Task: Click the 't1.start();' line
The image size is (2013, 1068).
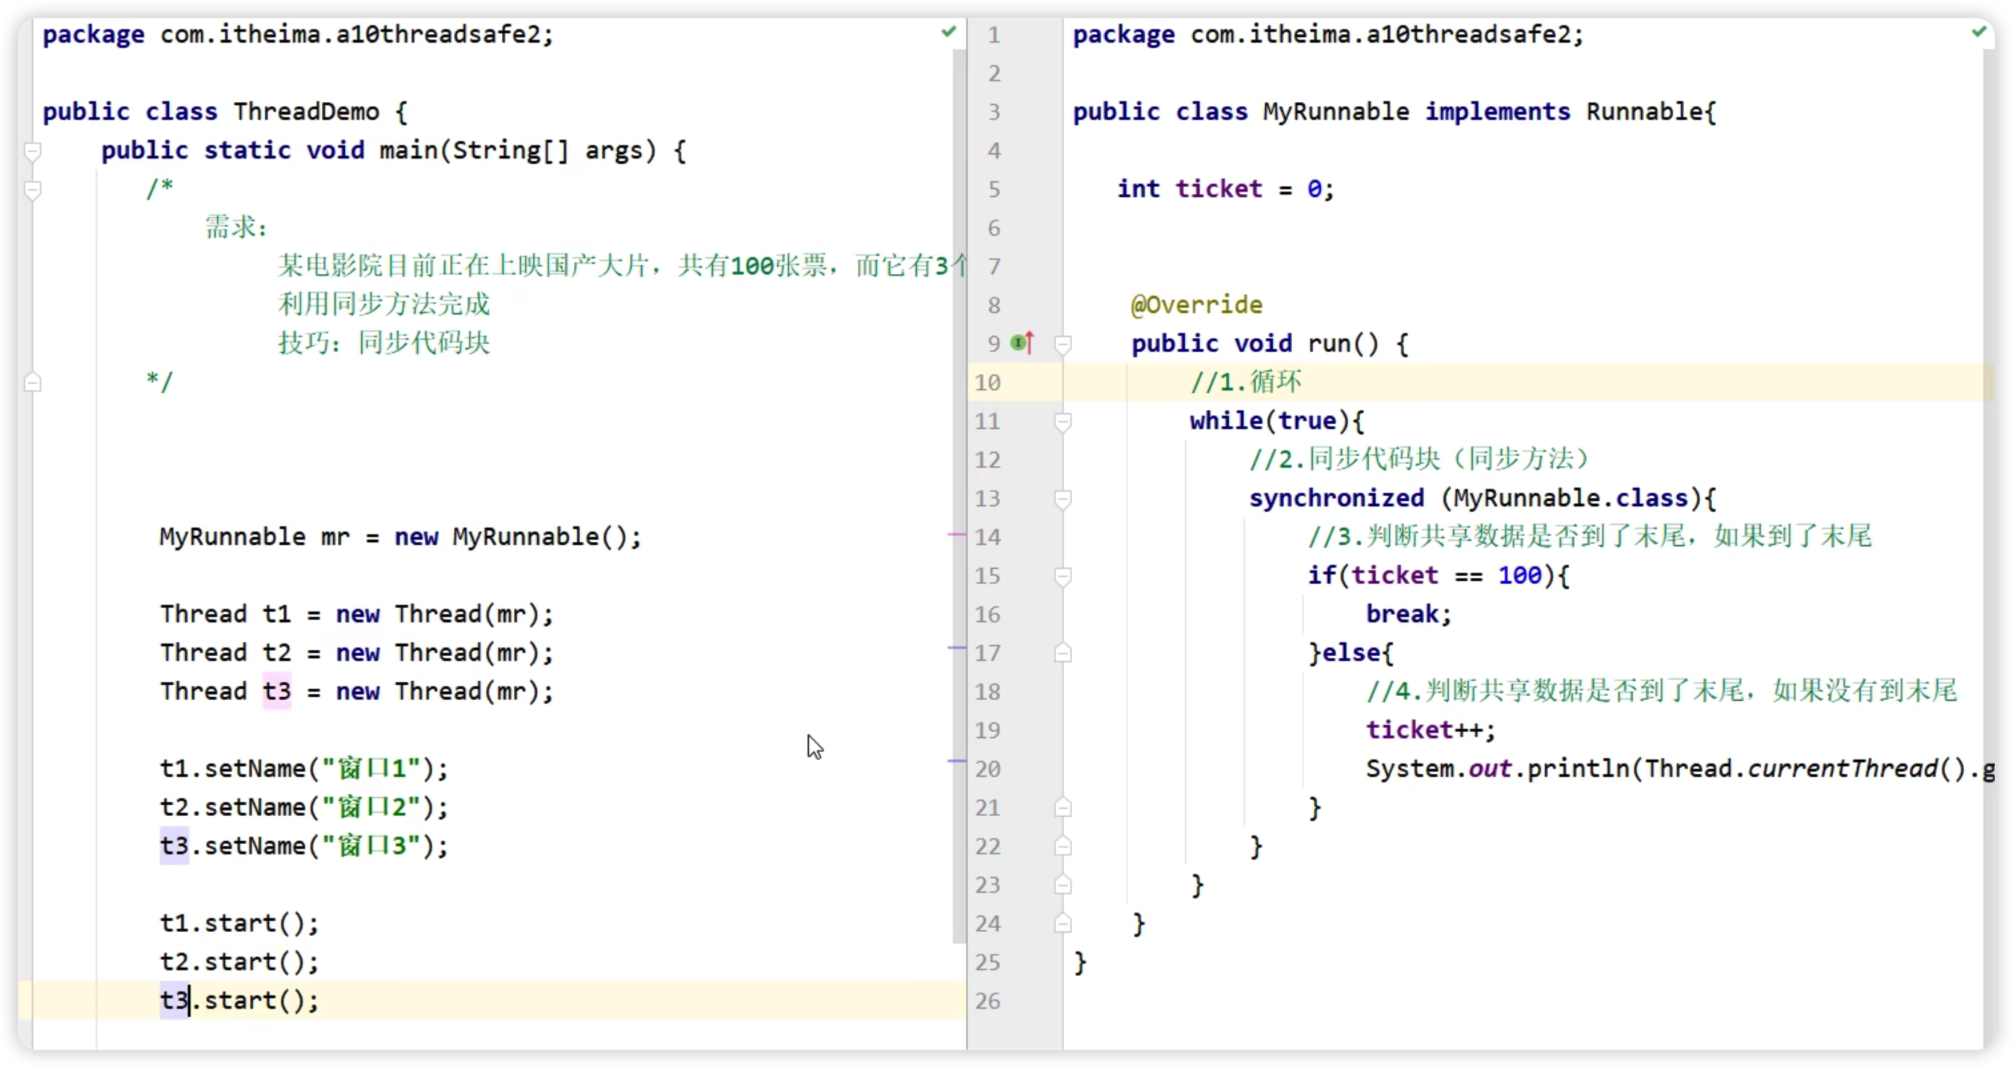Action: [239, 923]
